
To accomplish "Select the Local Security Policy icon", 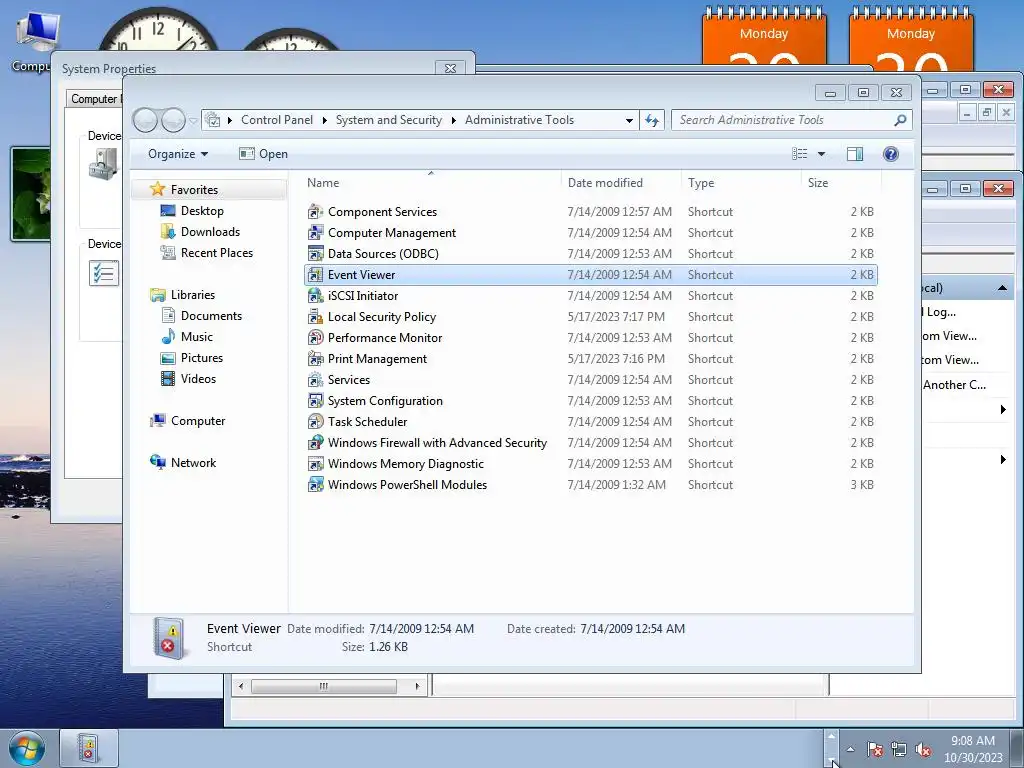I will [315, 317].
